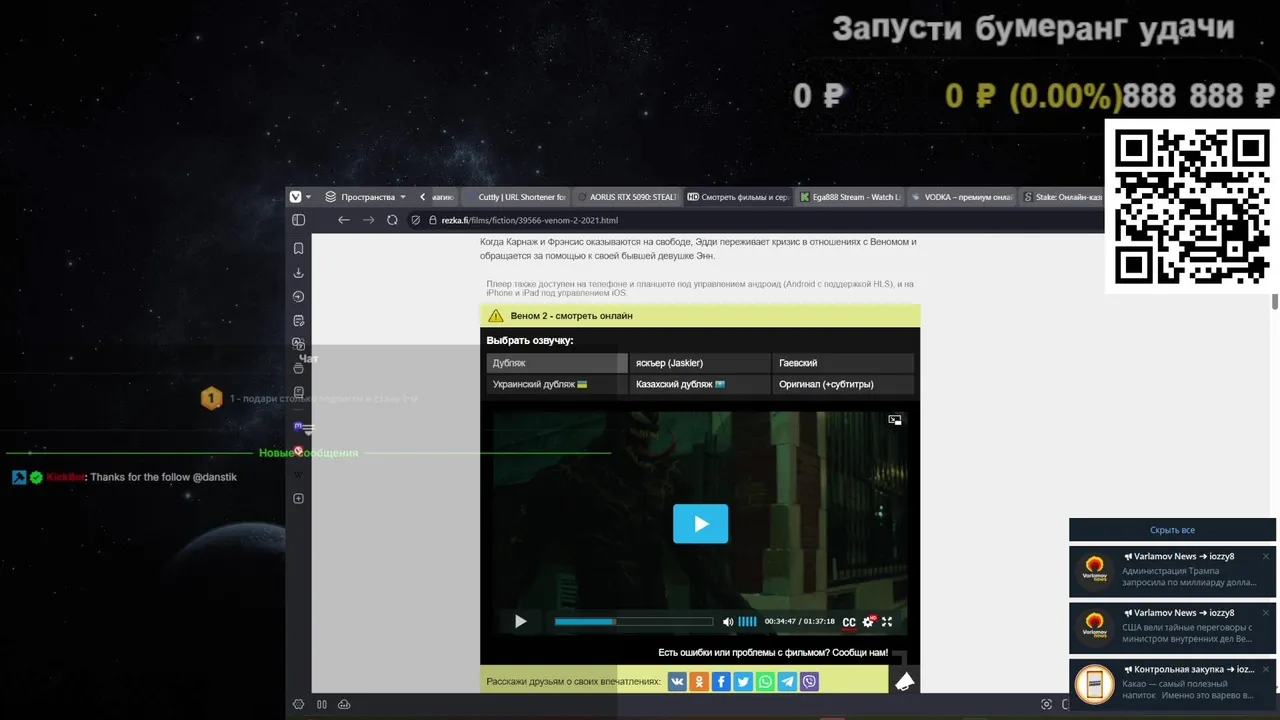Go back using the back arrow

click(x=344, y=220)
